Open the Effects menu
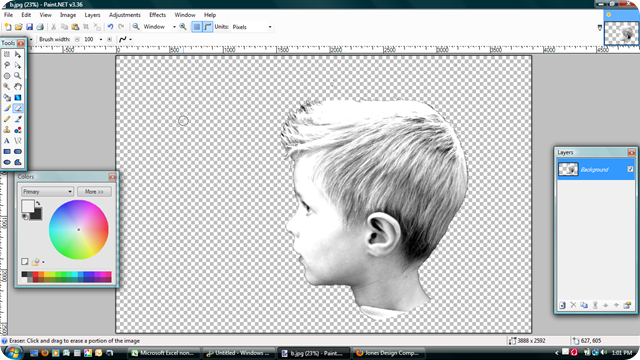 click(158, 15)
